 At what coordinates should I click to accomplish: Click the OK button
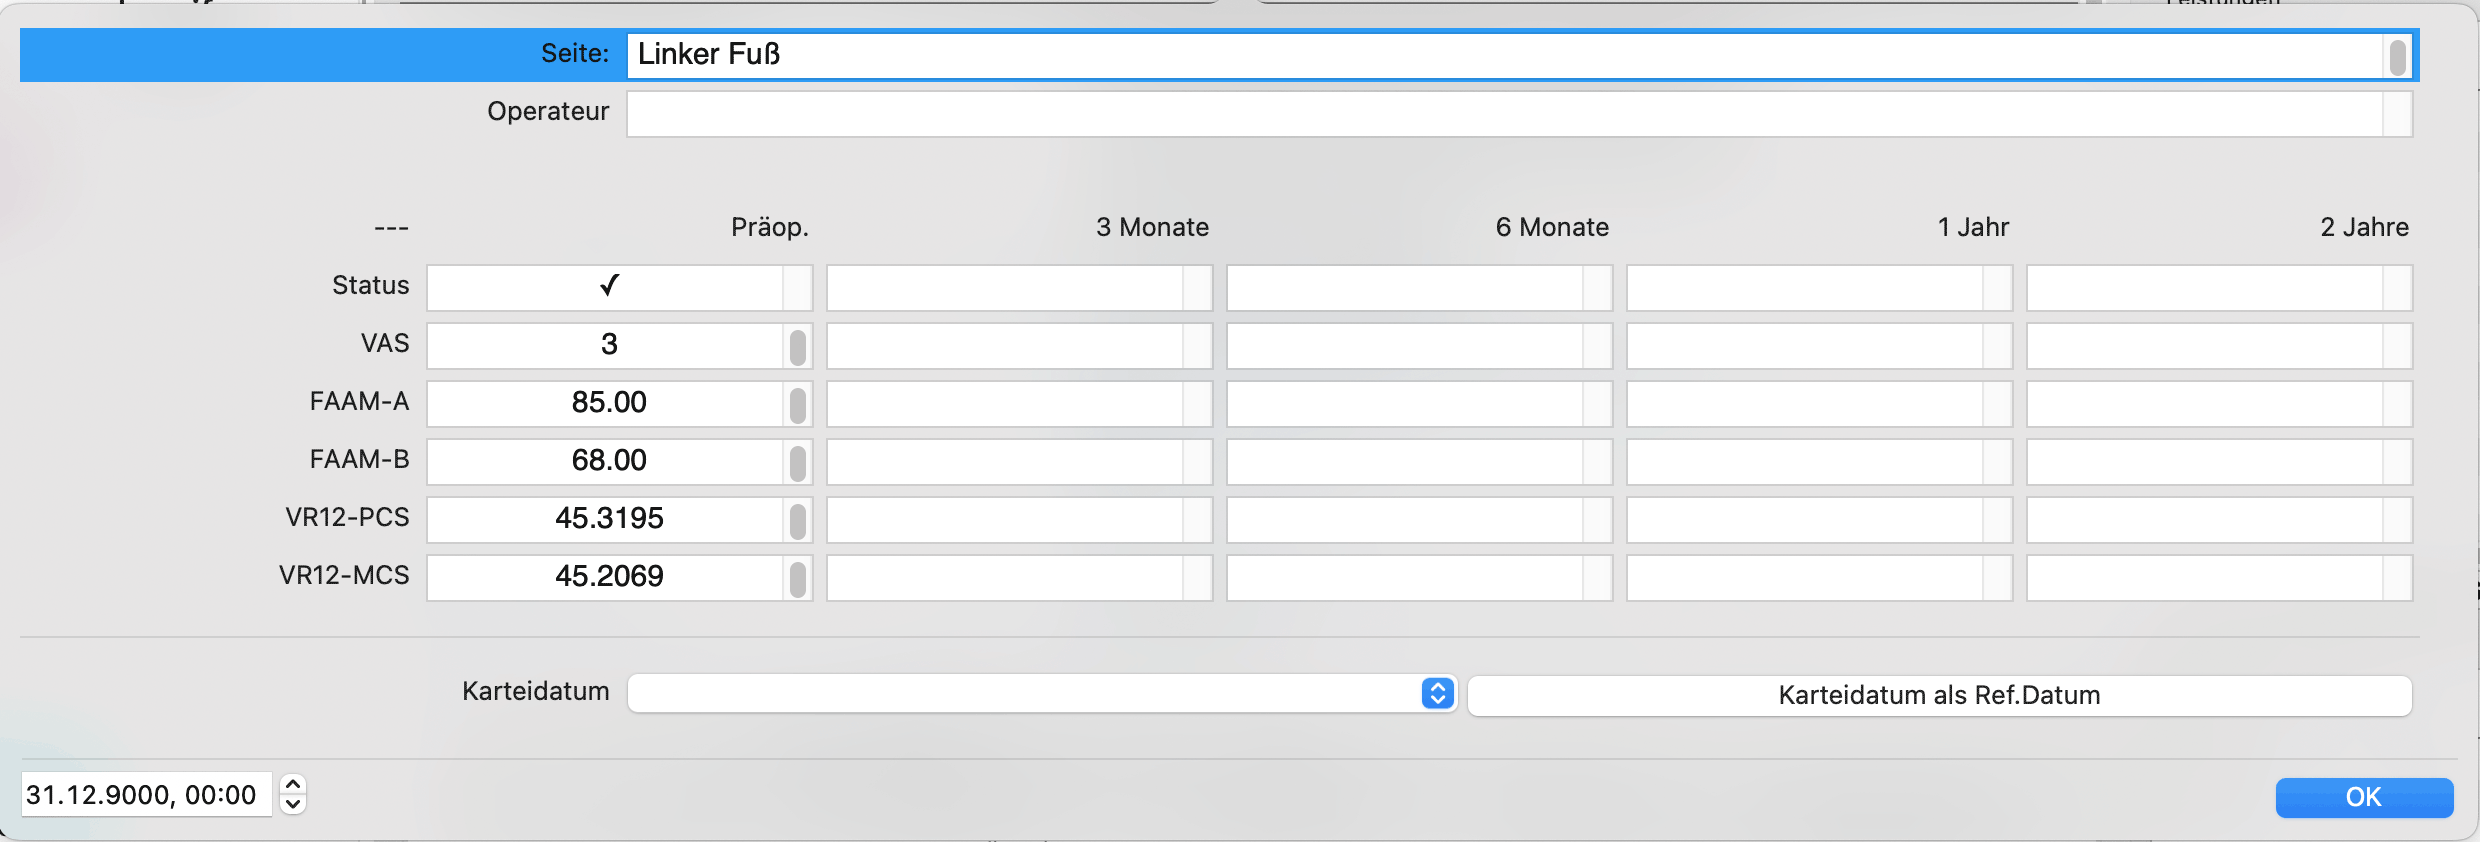point(2364,797)
